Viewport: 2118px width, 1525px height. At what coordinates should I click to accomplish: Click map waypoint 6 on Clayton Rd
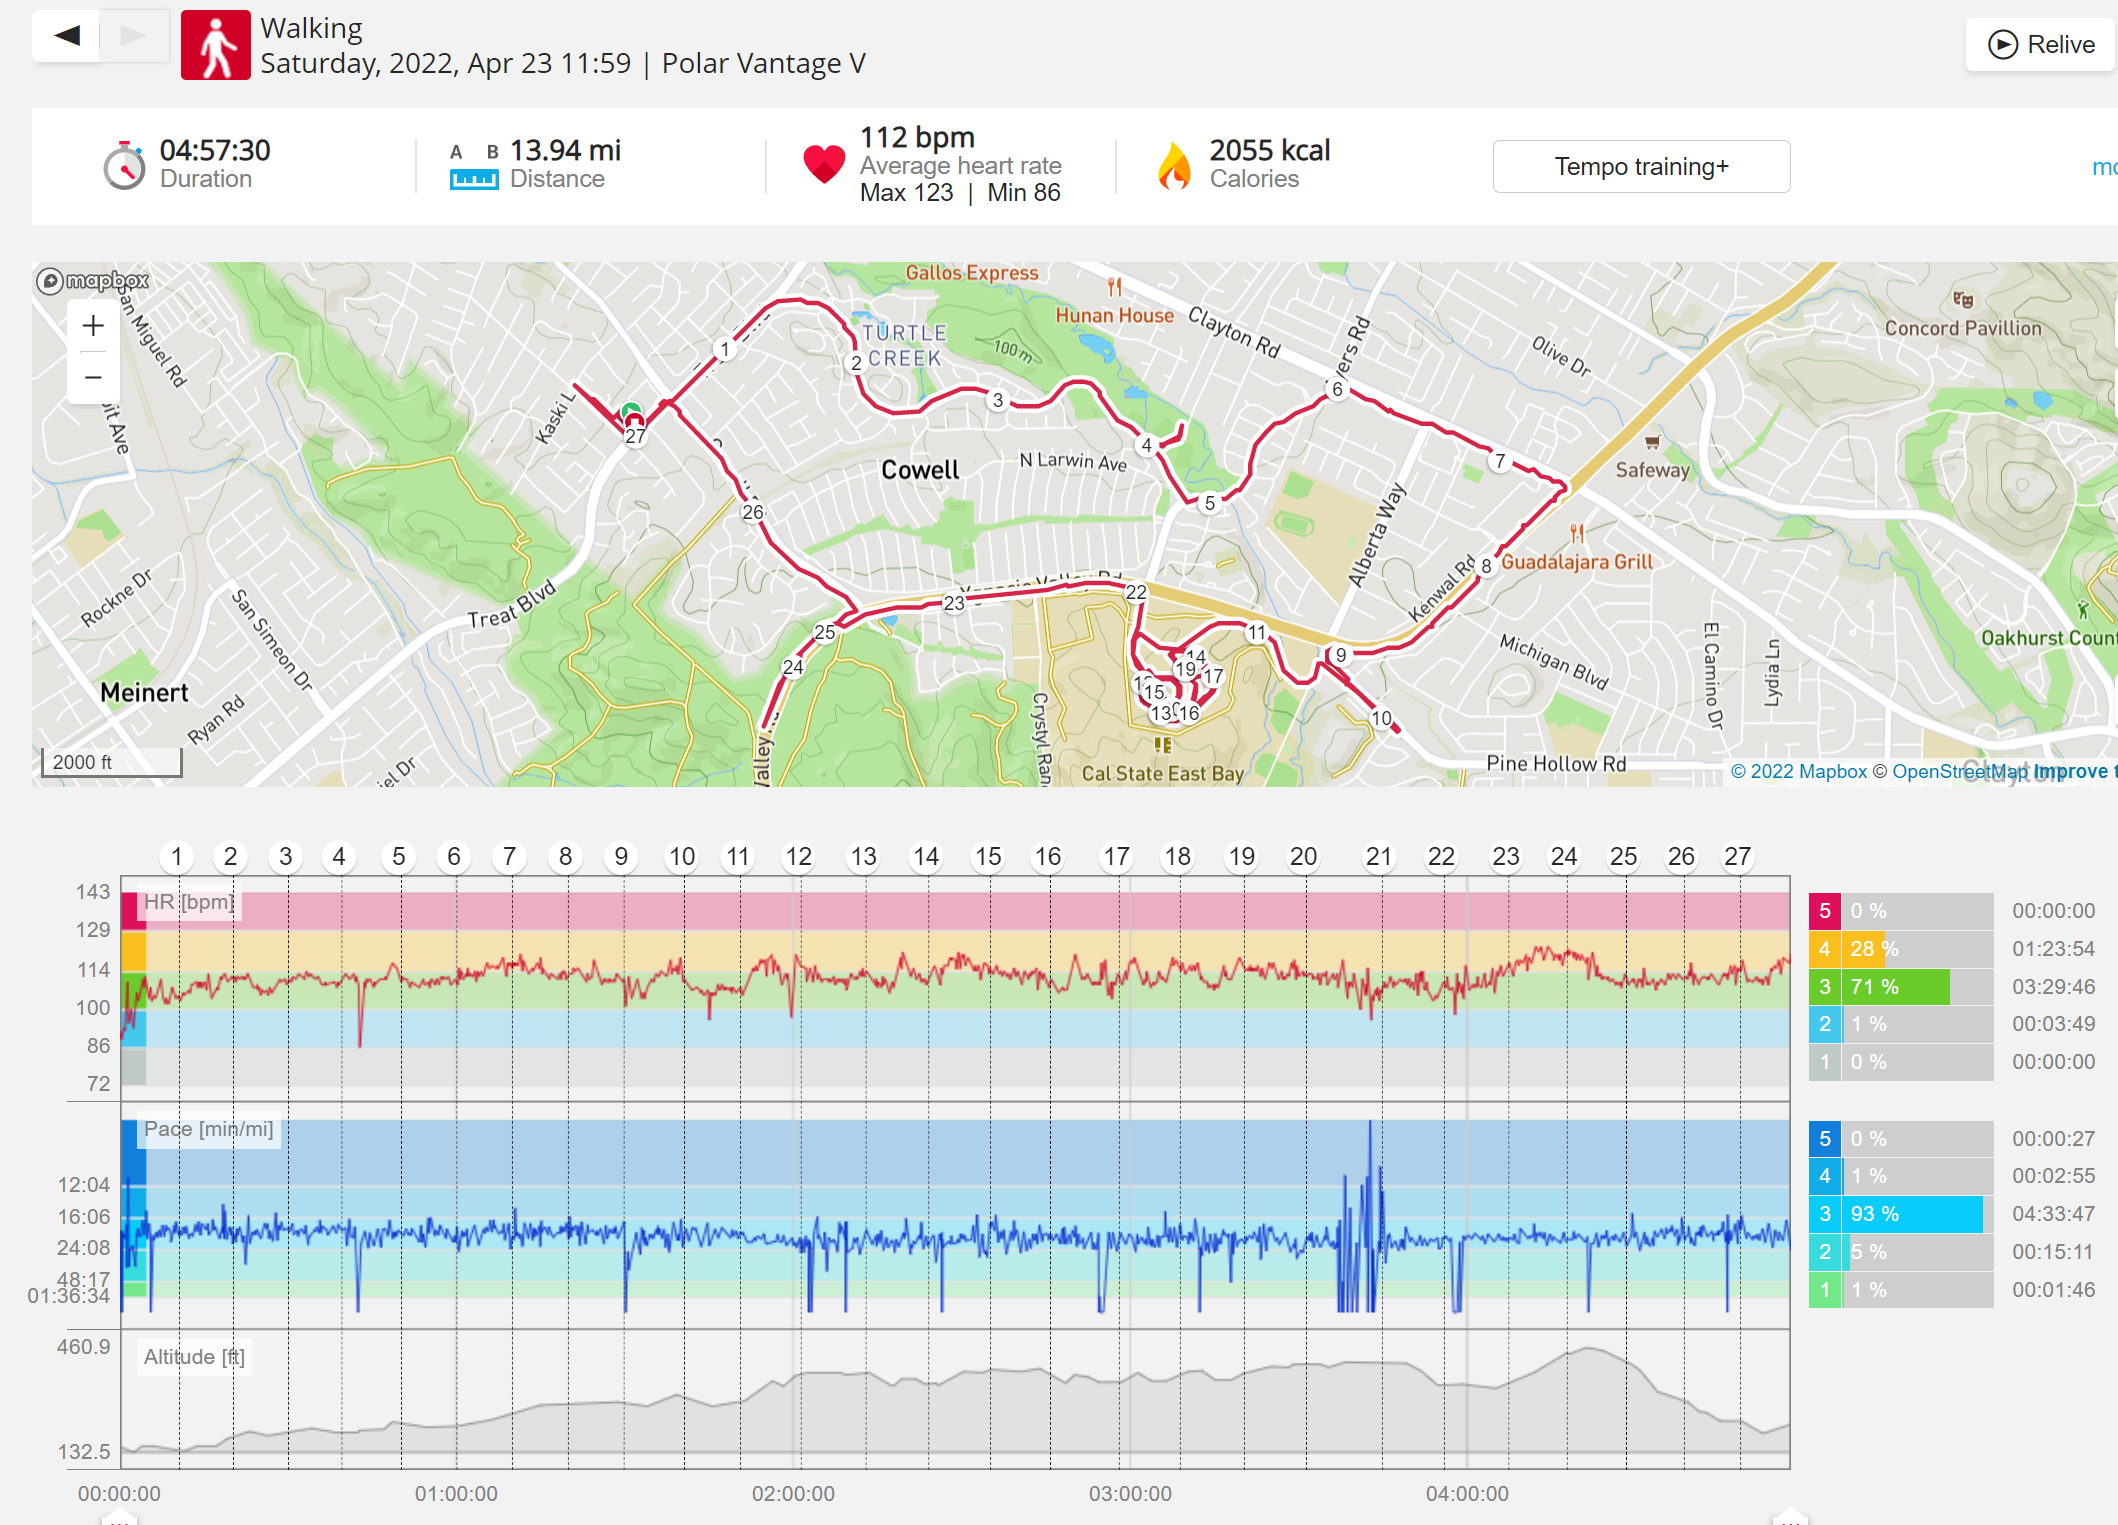tap(1337, 389)
